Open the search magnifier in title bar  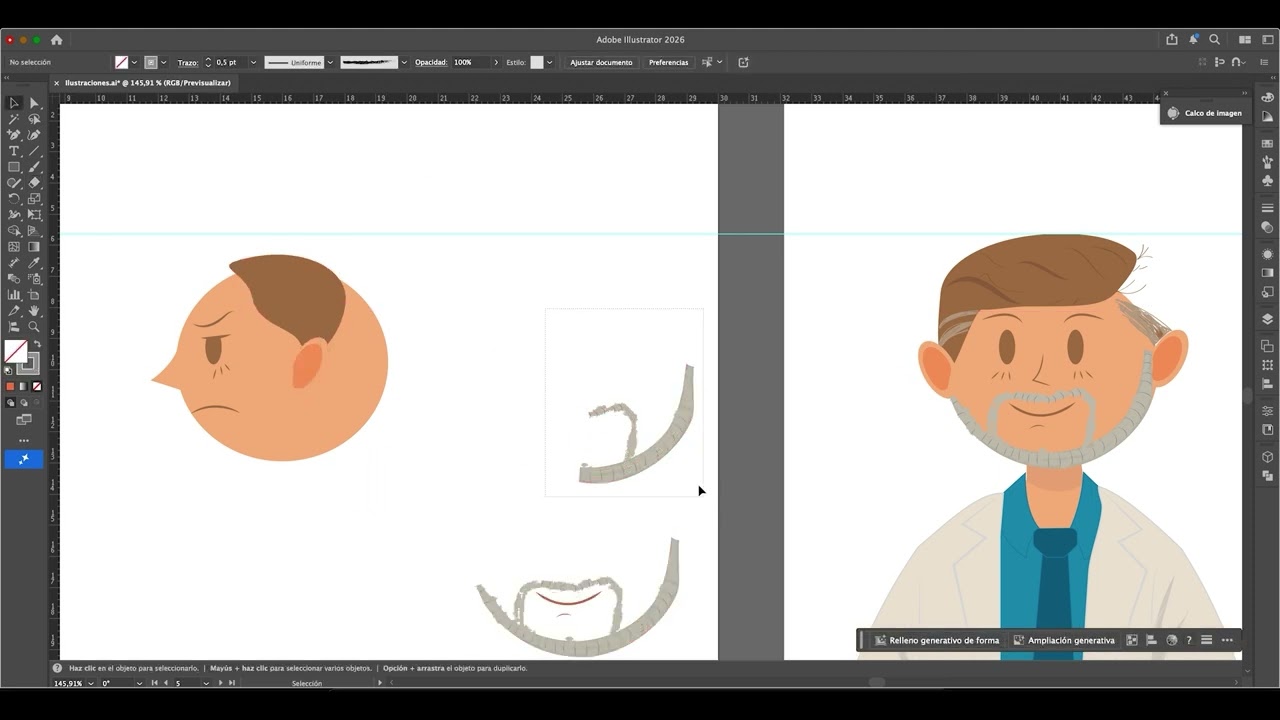click(1214, 40)
